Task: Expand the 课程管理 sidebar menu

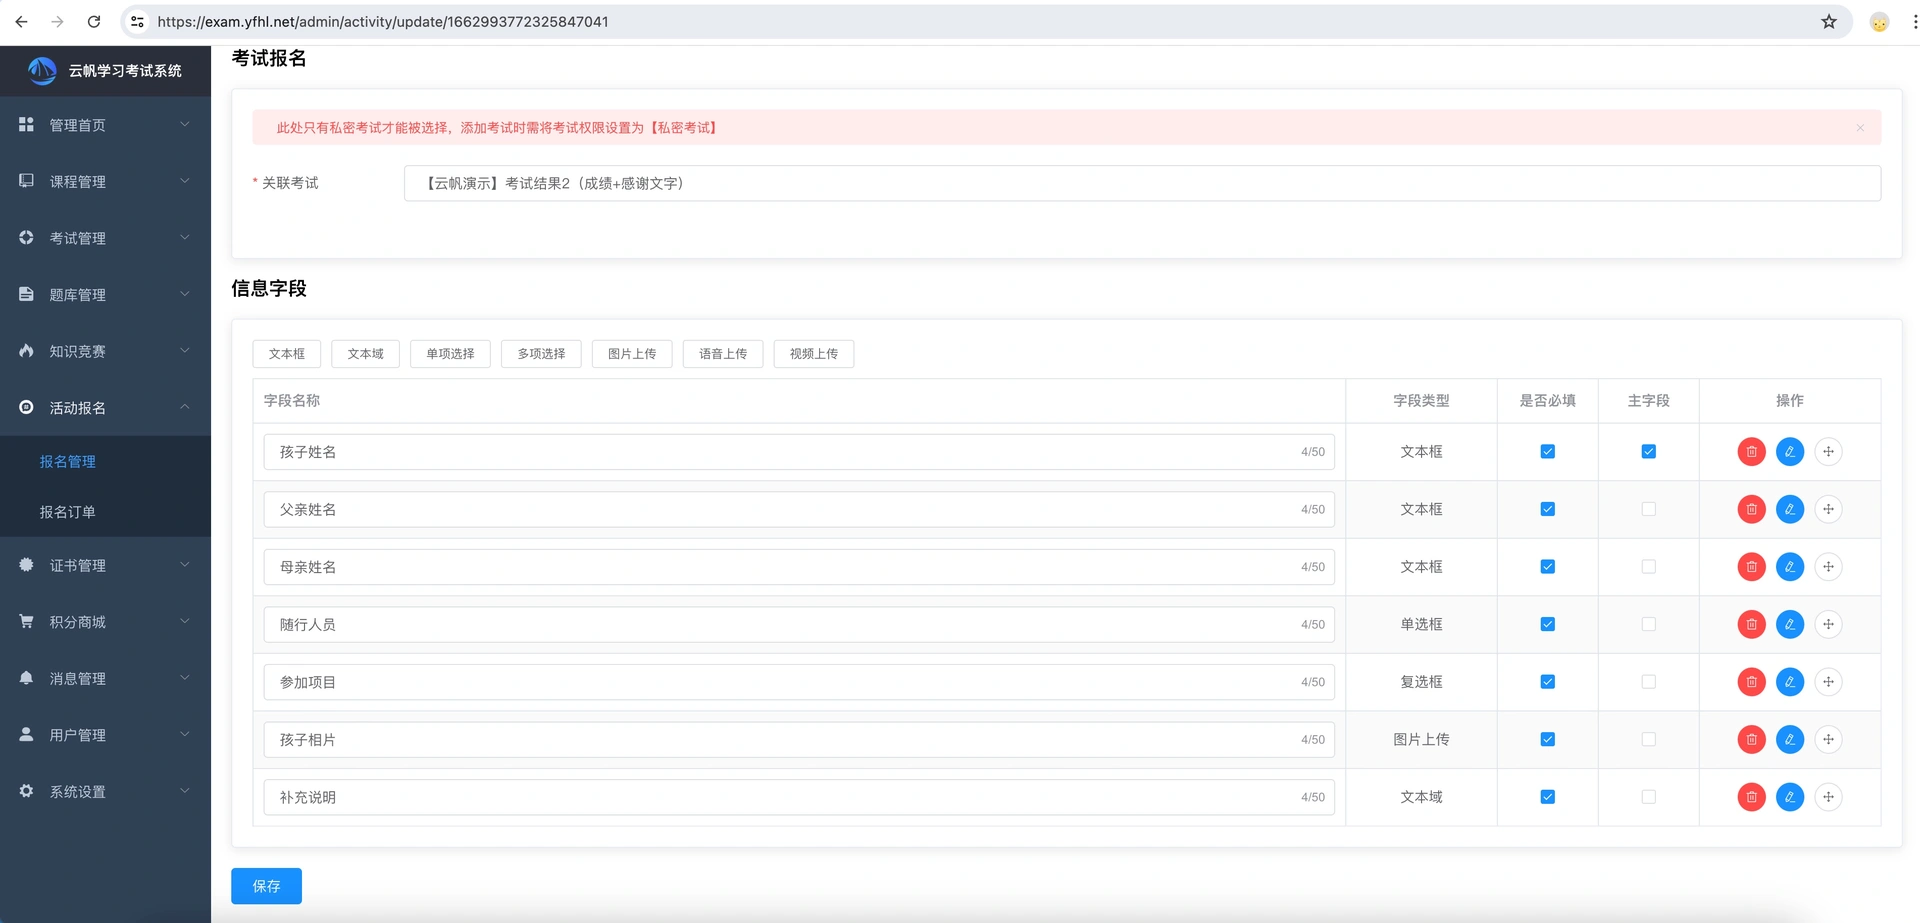Action: (x=105, y=181)
